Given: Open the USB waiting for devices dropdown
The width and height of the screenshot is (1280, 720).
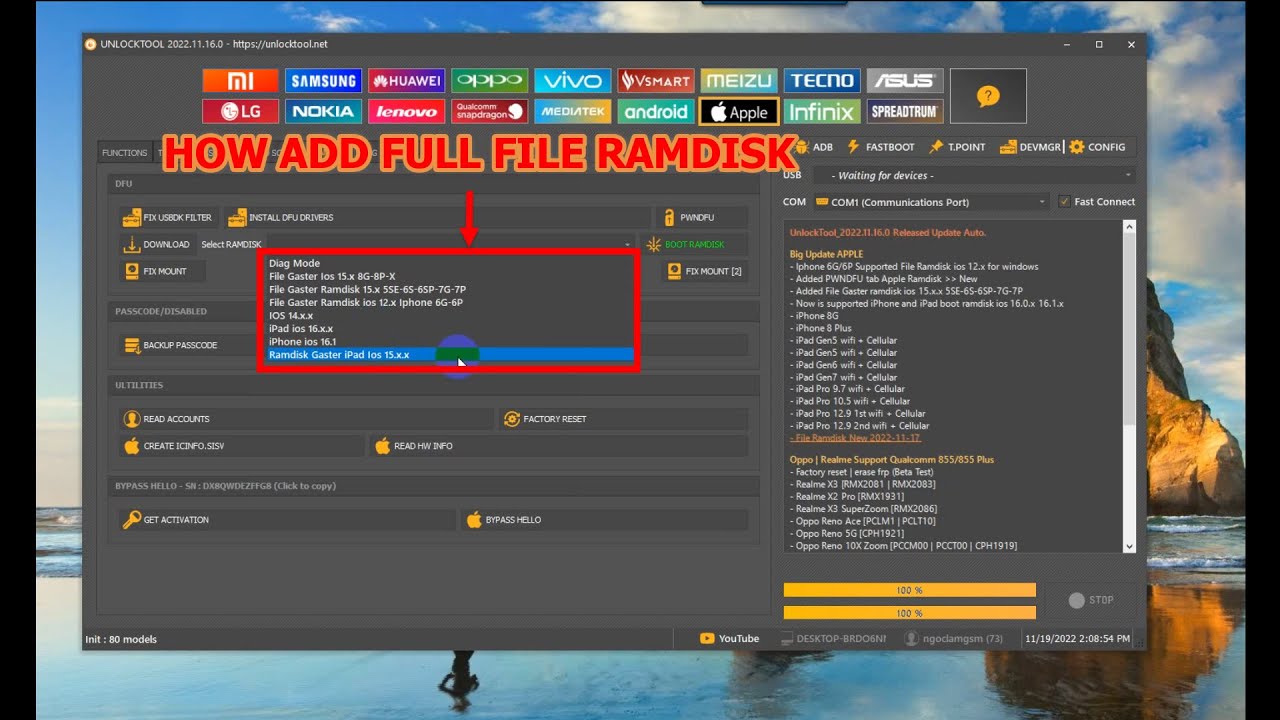Looking at the screenshot, I should tap(973, 176).
